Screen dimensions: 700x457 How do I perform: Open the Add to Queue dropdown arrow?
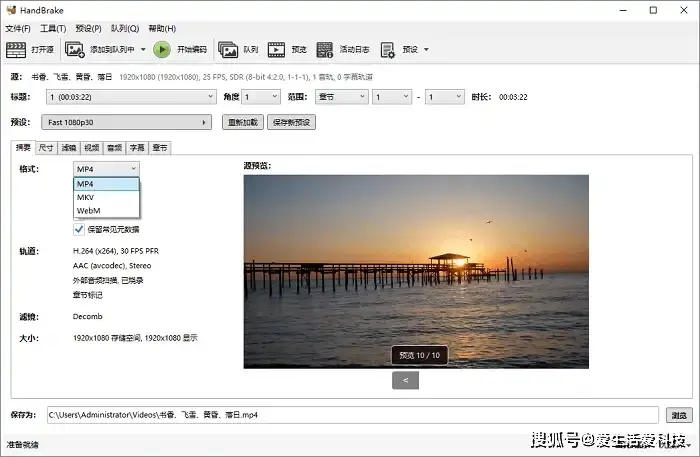(x=143, y=50)
